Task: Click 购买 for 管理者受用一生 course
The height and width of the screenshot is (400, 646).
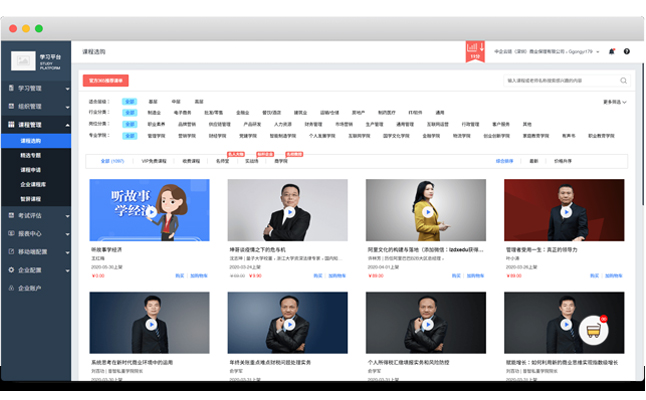Action: point(594,276)
